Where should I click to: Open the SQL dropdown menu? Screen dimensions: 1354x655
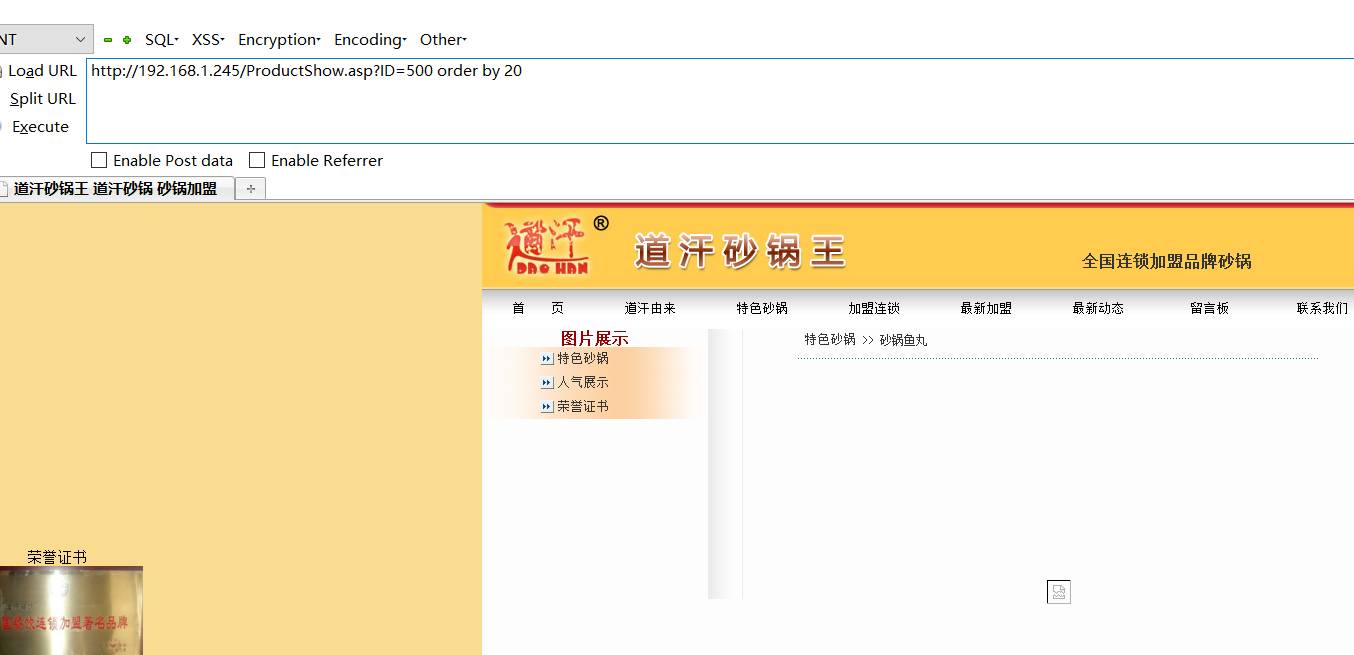tap(162, 40)
